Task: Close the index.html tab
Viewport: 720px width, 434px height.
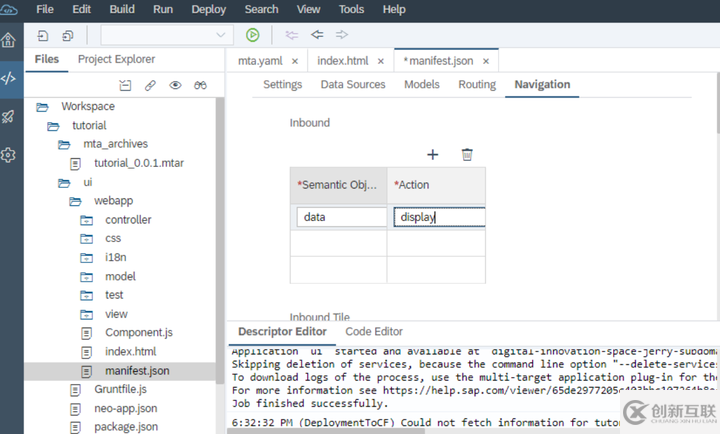Action: click(381, 62)
